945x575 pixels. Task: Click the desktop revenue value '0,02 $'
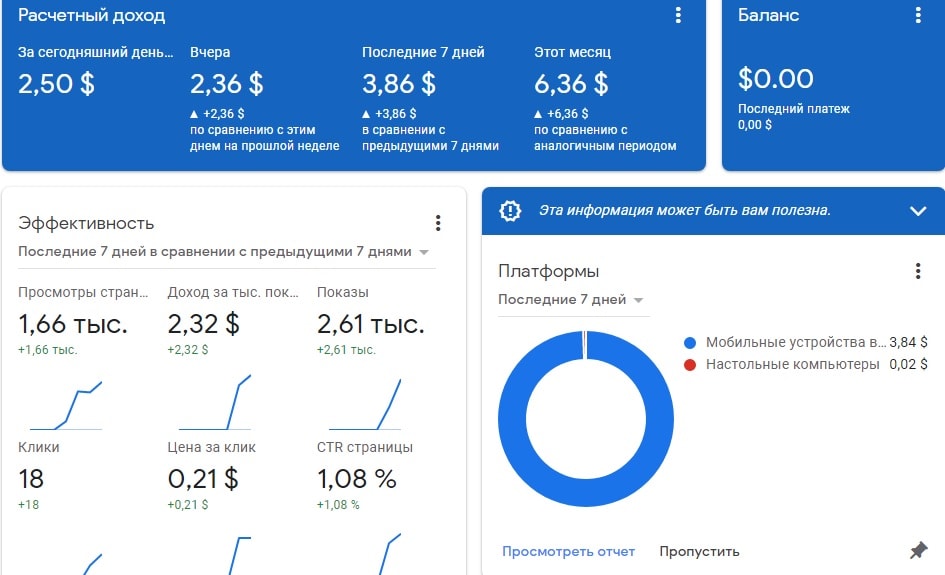[908, 364]
